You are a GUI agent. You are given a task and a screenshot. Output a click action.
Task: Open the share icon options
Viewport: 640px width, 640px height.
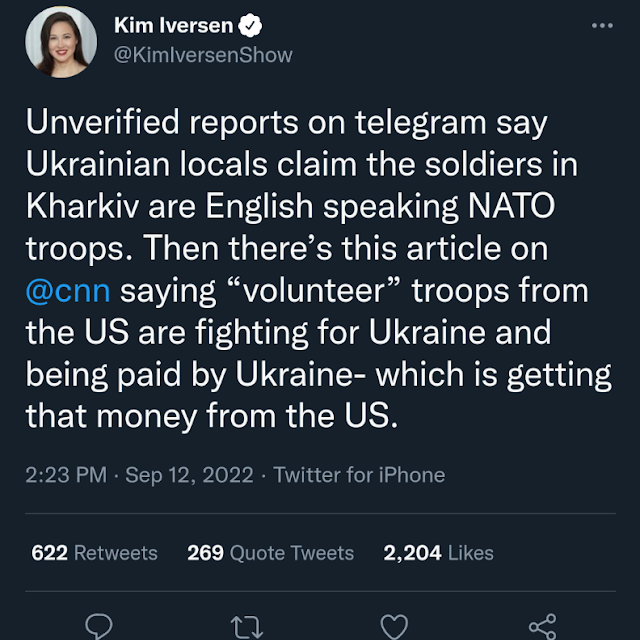(x=542, y=625)
